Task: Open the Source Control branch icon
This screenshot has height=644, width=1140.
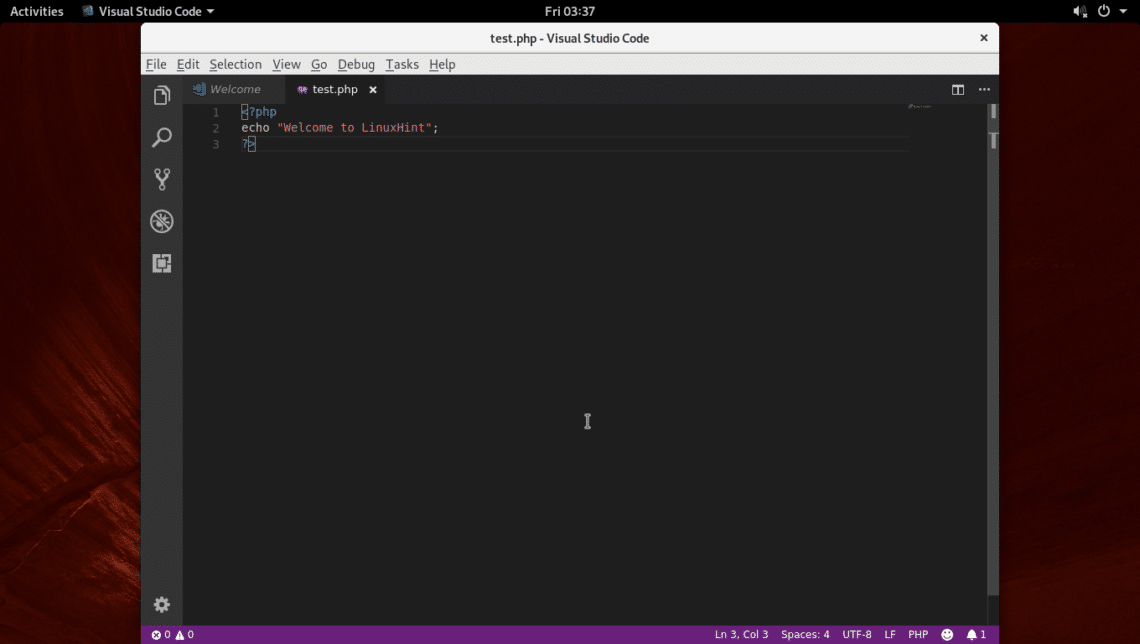Action: pyautogui.click(x=162, y=180)
